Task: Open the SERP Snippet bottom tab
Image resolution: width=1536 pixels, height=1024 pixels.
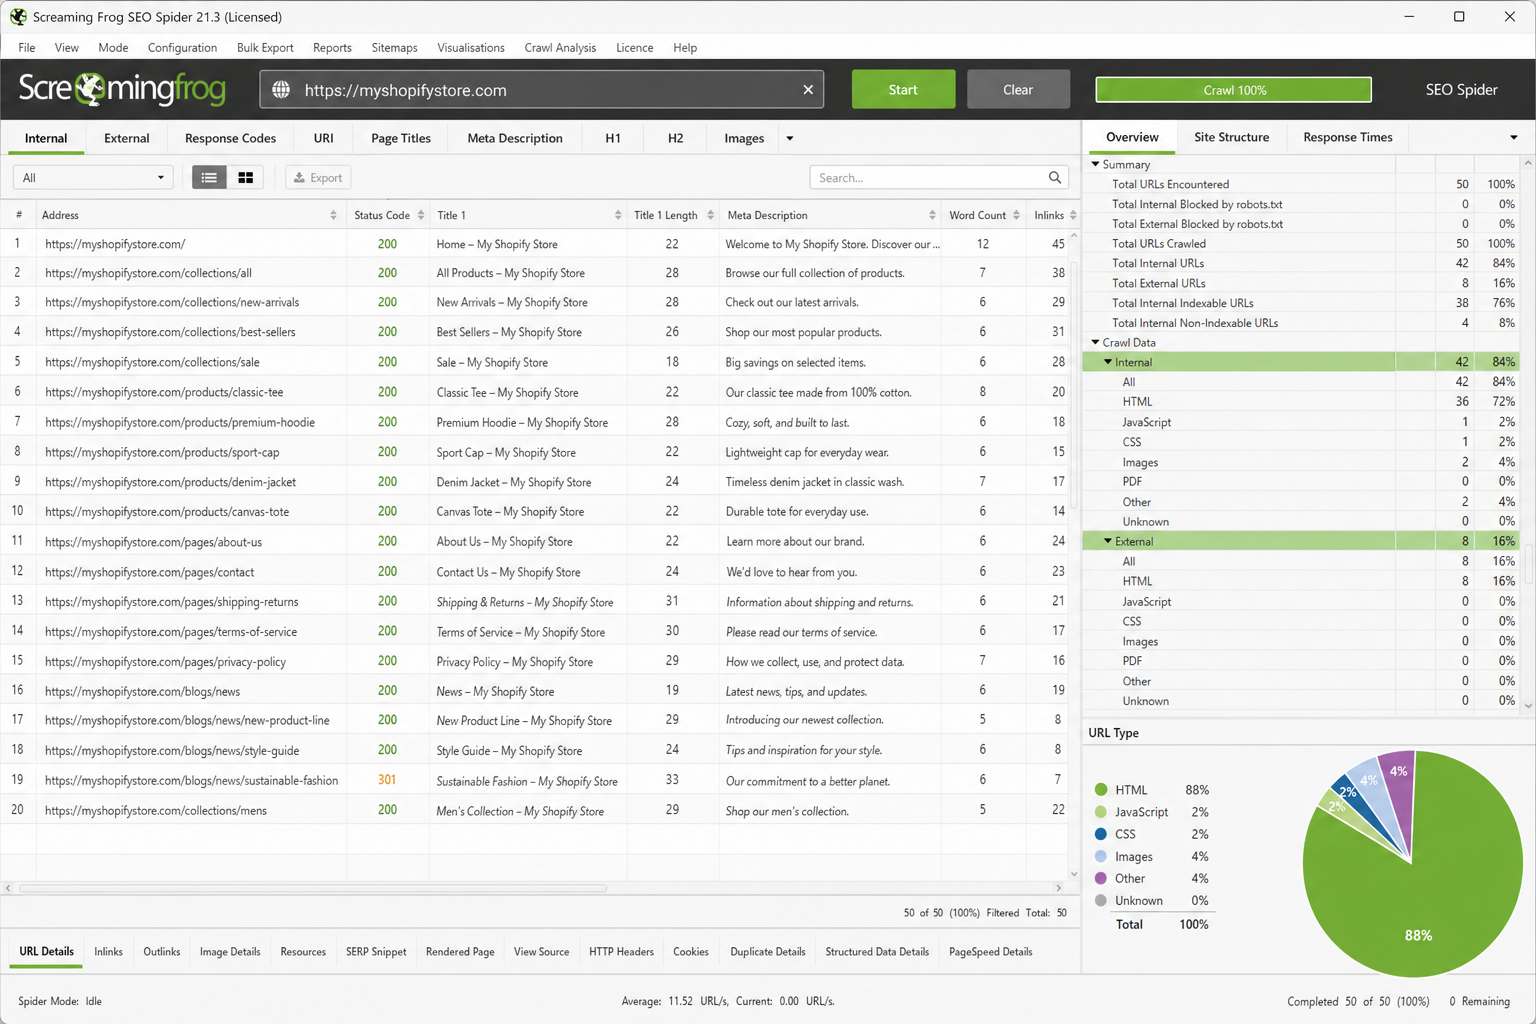Action: coord(376,951)
